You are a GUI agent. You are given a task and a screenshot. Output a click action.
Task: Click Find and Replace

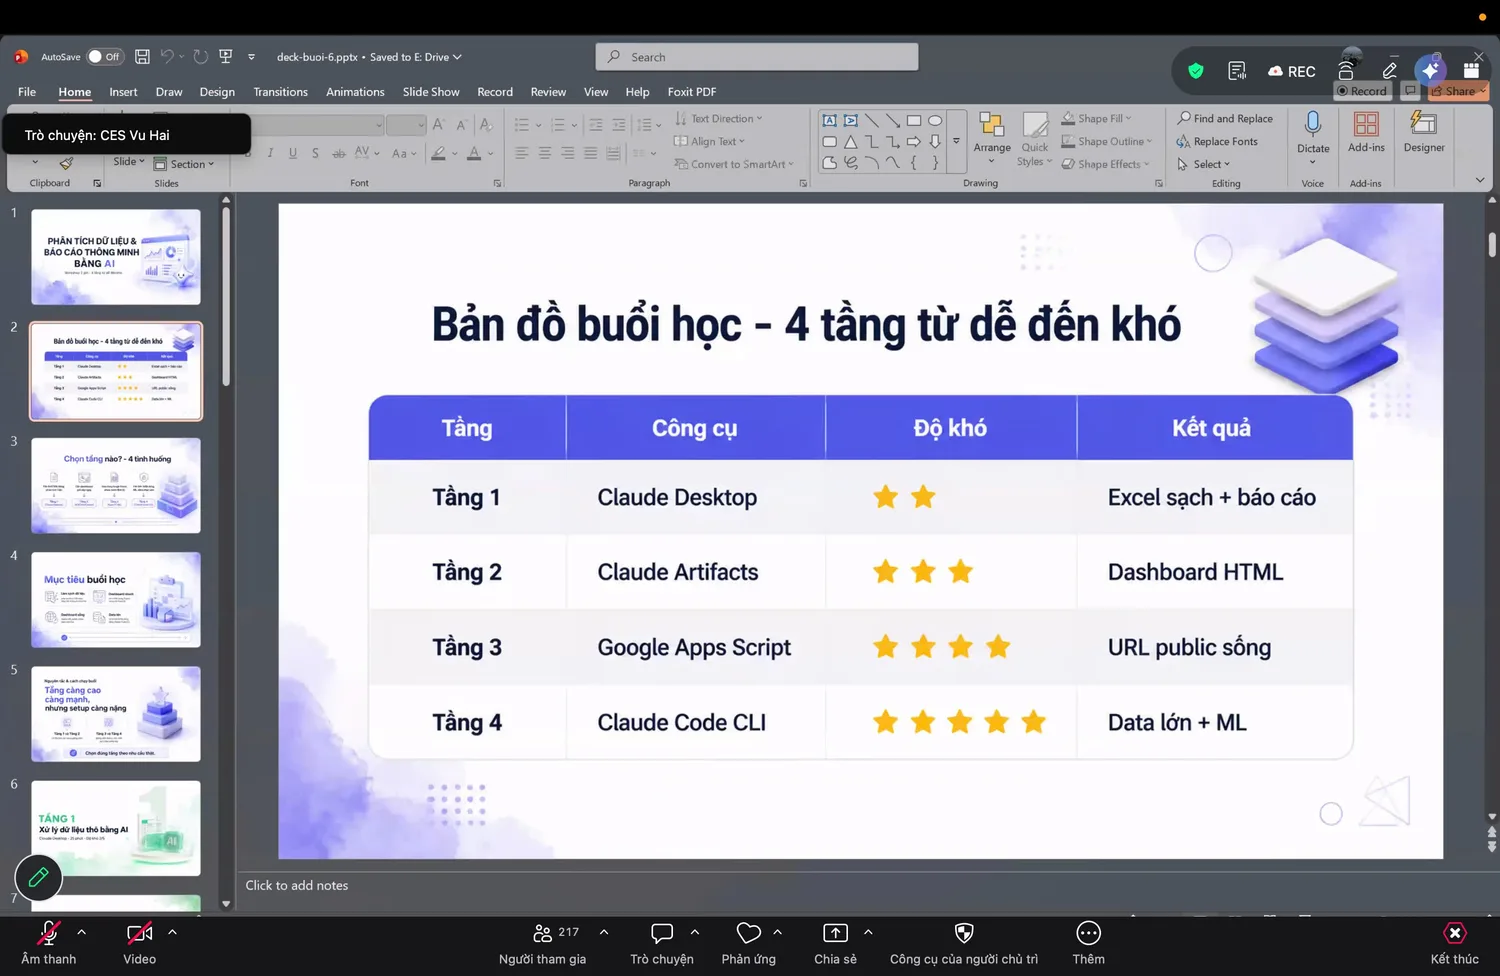tap(1225, 118)
